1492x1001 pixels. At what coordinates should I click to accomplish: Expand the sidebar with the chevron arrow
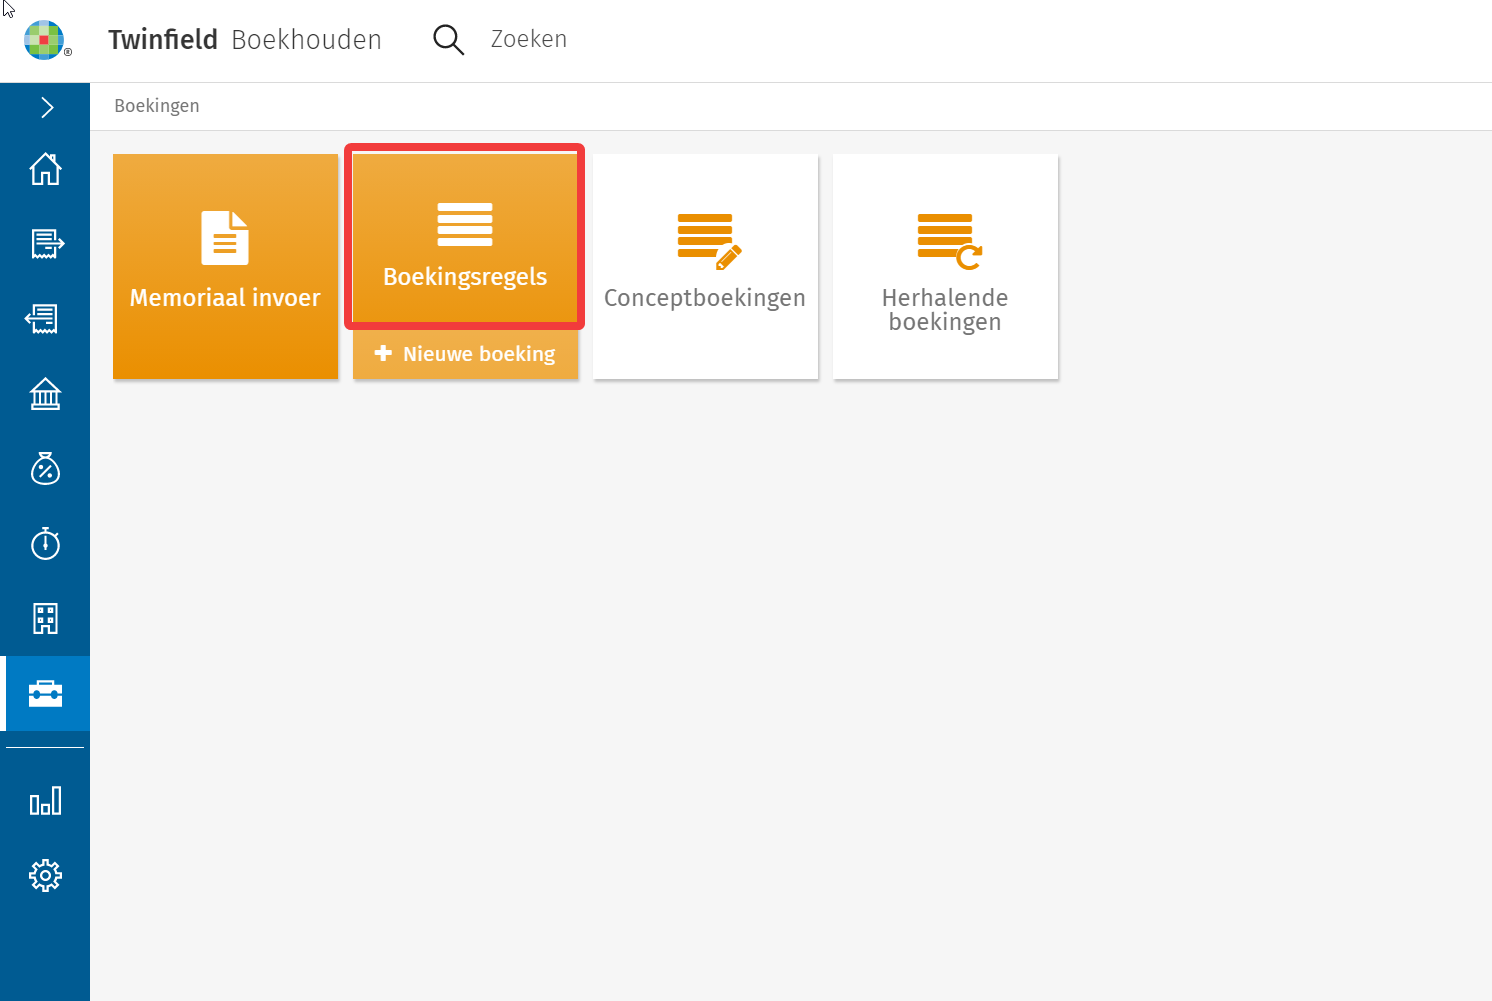coord(46,108)
